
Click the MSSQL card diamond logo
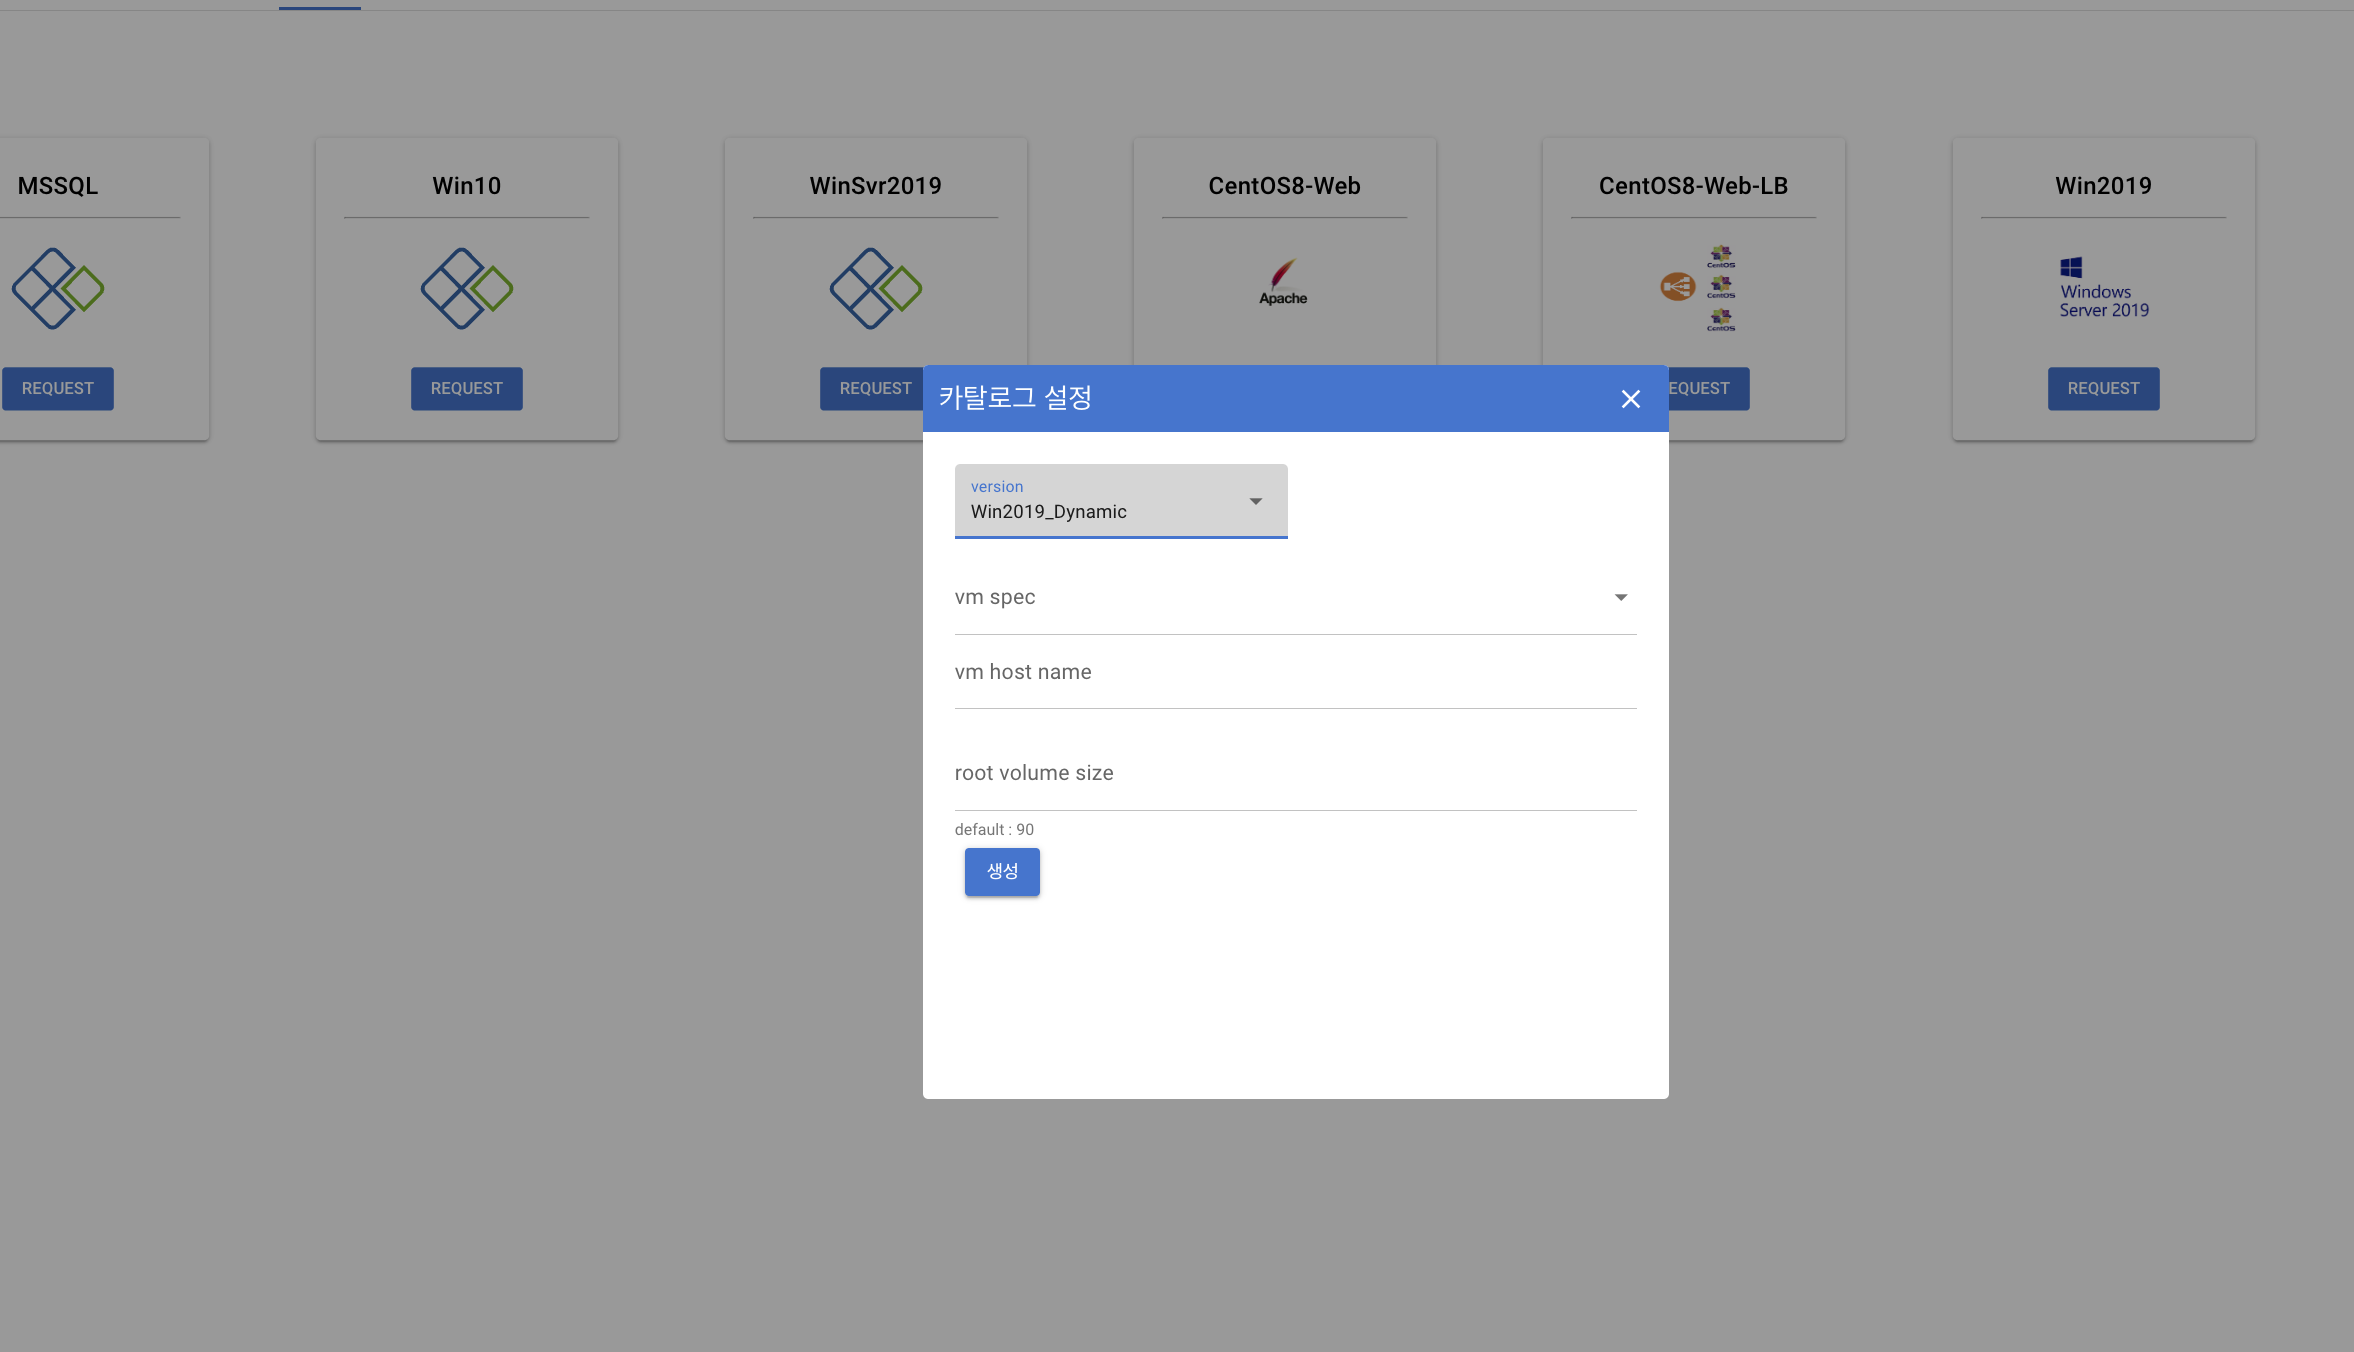(57, 289)
